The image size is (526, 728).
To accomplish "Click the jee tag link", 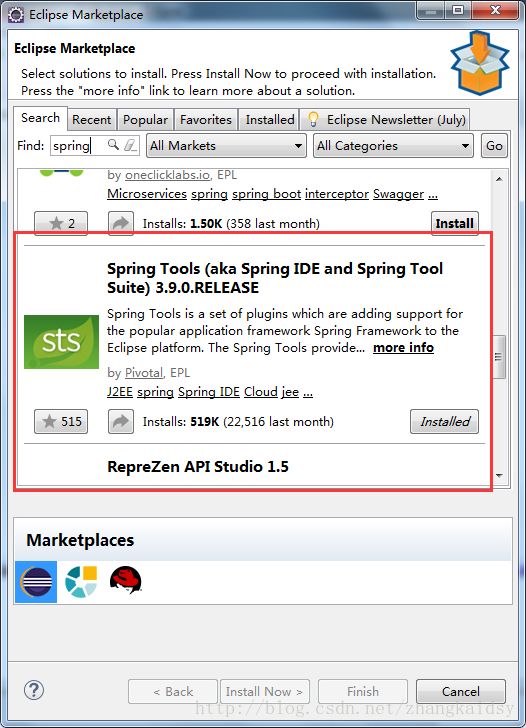I will 290,392.
